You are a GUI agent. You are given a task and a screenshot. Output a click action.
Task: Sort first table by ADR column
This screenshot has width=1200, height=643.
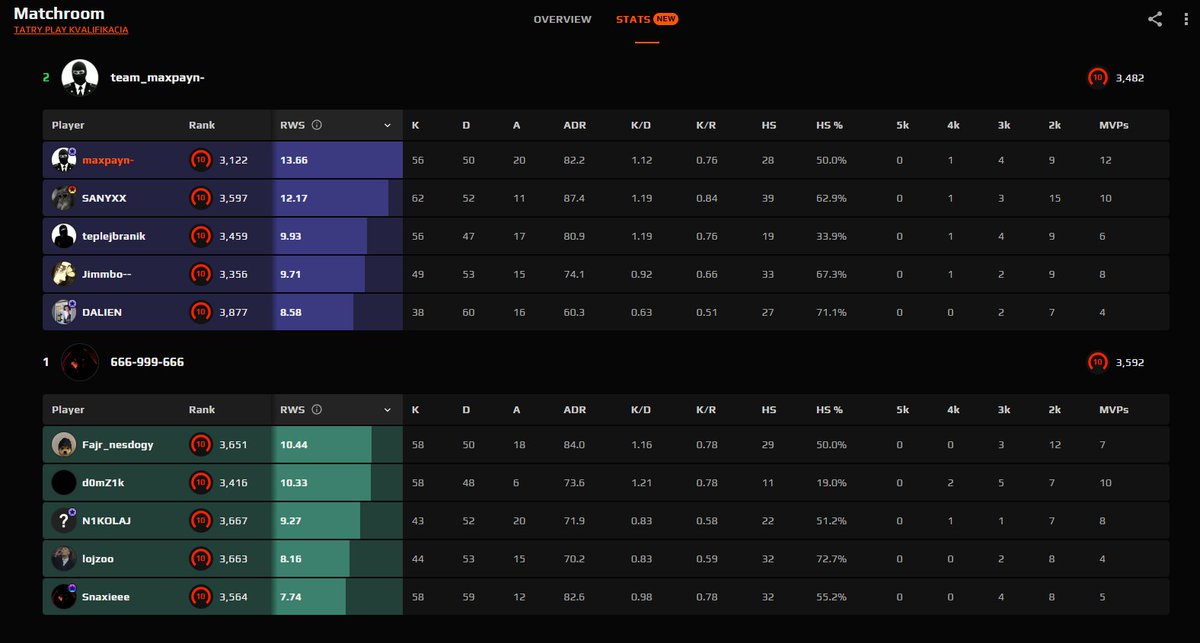[x=574, y=125]
